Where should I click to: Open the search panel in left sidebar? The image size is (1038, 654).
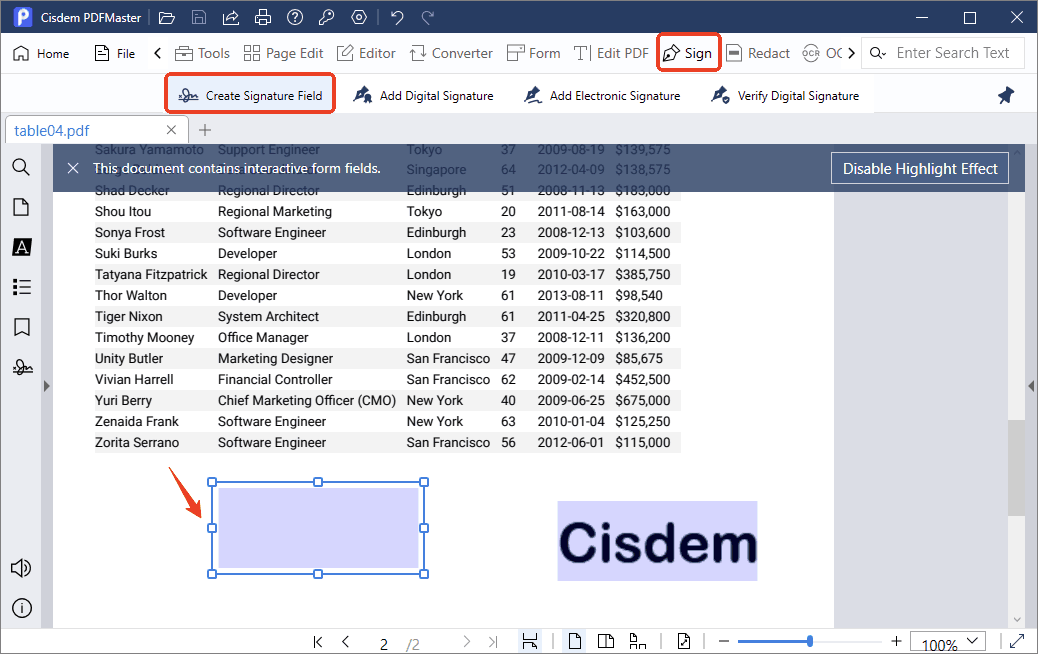(21, 167)
